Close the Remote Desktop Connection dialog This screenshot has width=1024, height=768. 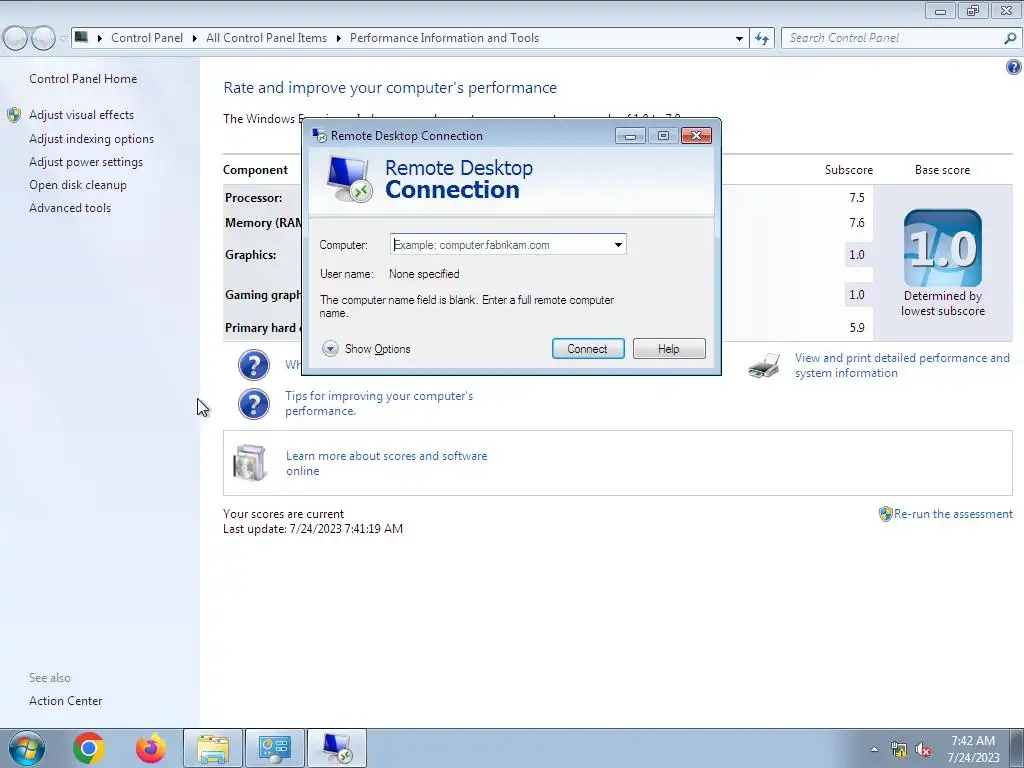[x=696, y=136]
